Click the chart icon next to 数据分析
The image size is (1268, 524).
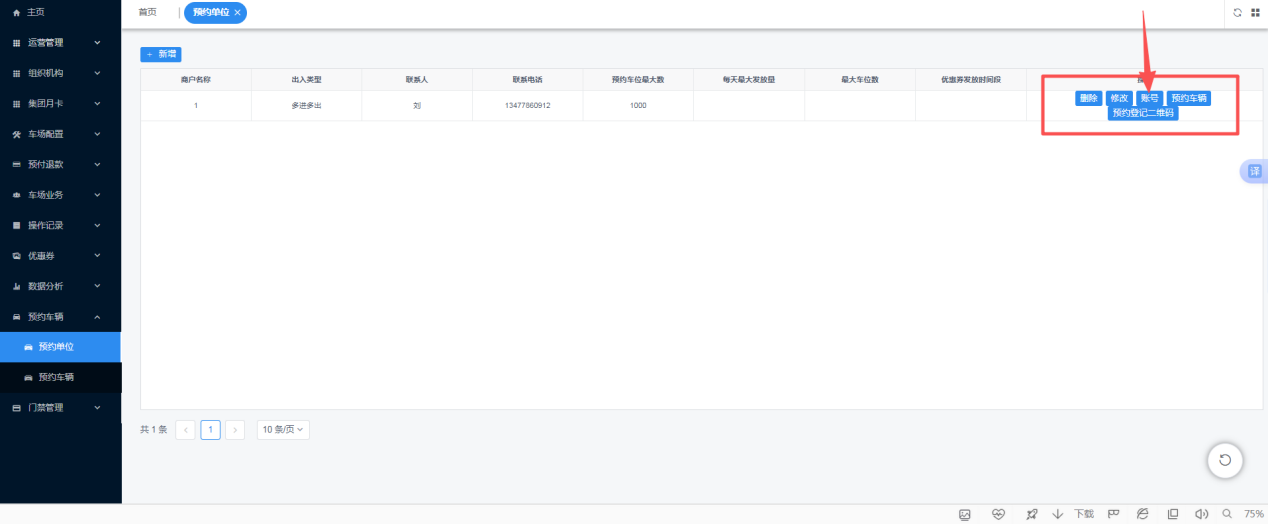16,286
